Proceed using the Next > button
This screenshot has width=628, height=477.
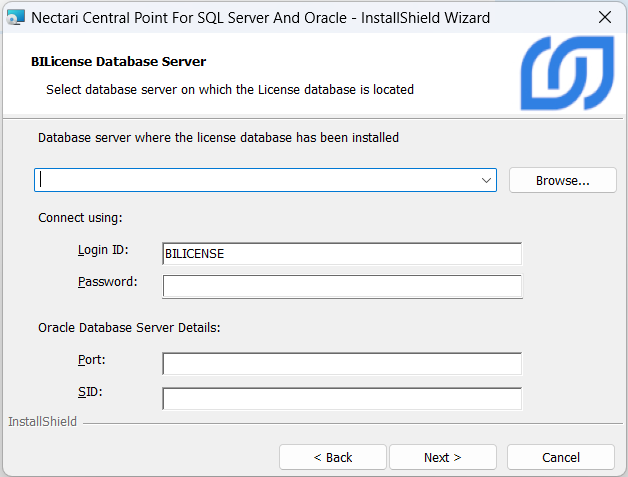click(x=442, y=457)
